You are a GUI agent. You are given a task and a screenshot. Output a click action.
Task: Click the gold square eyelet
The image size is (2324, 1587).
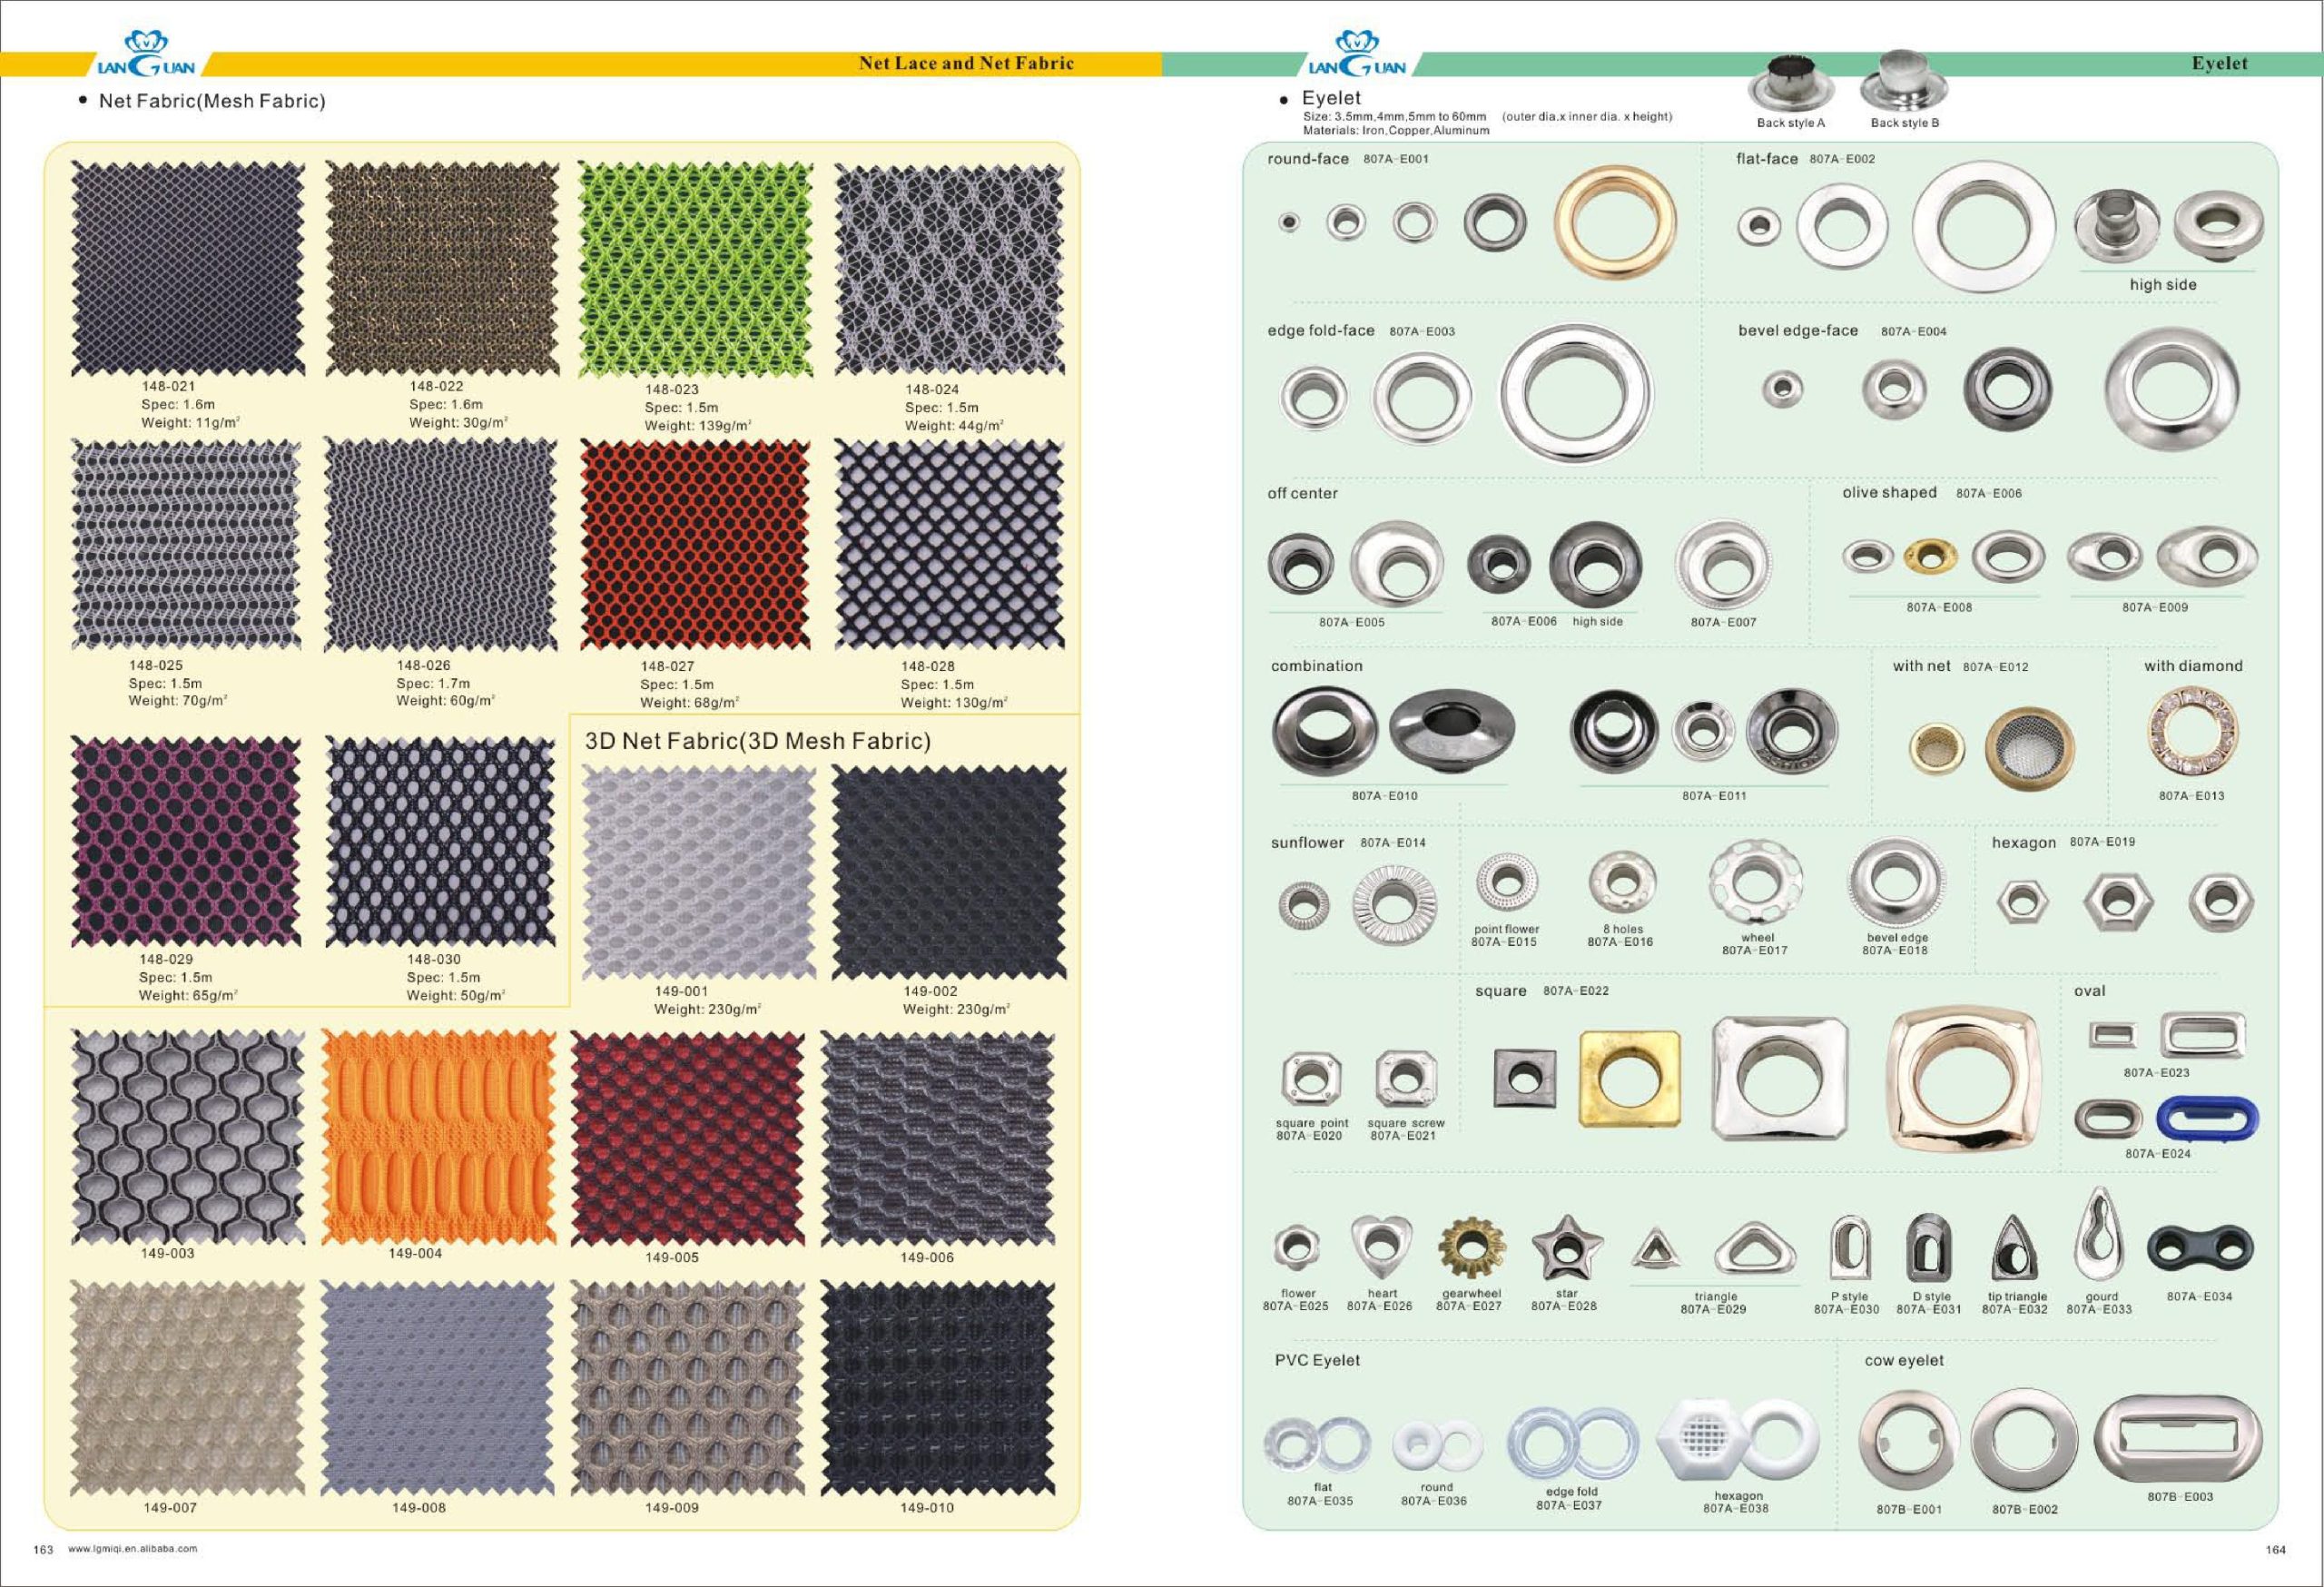pos(1629,1079)
